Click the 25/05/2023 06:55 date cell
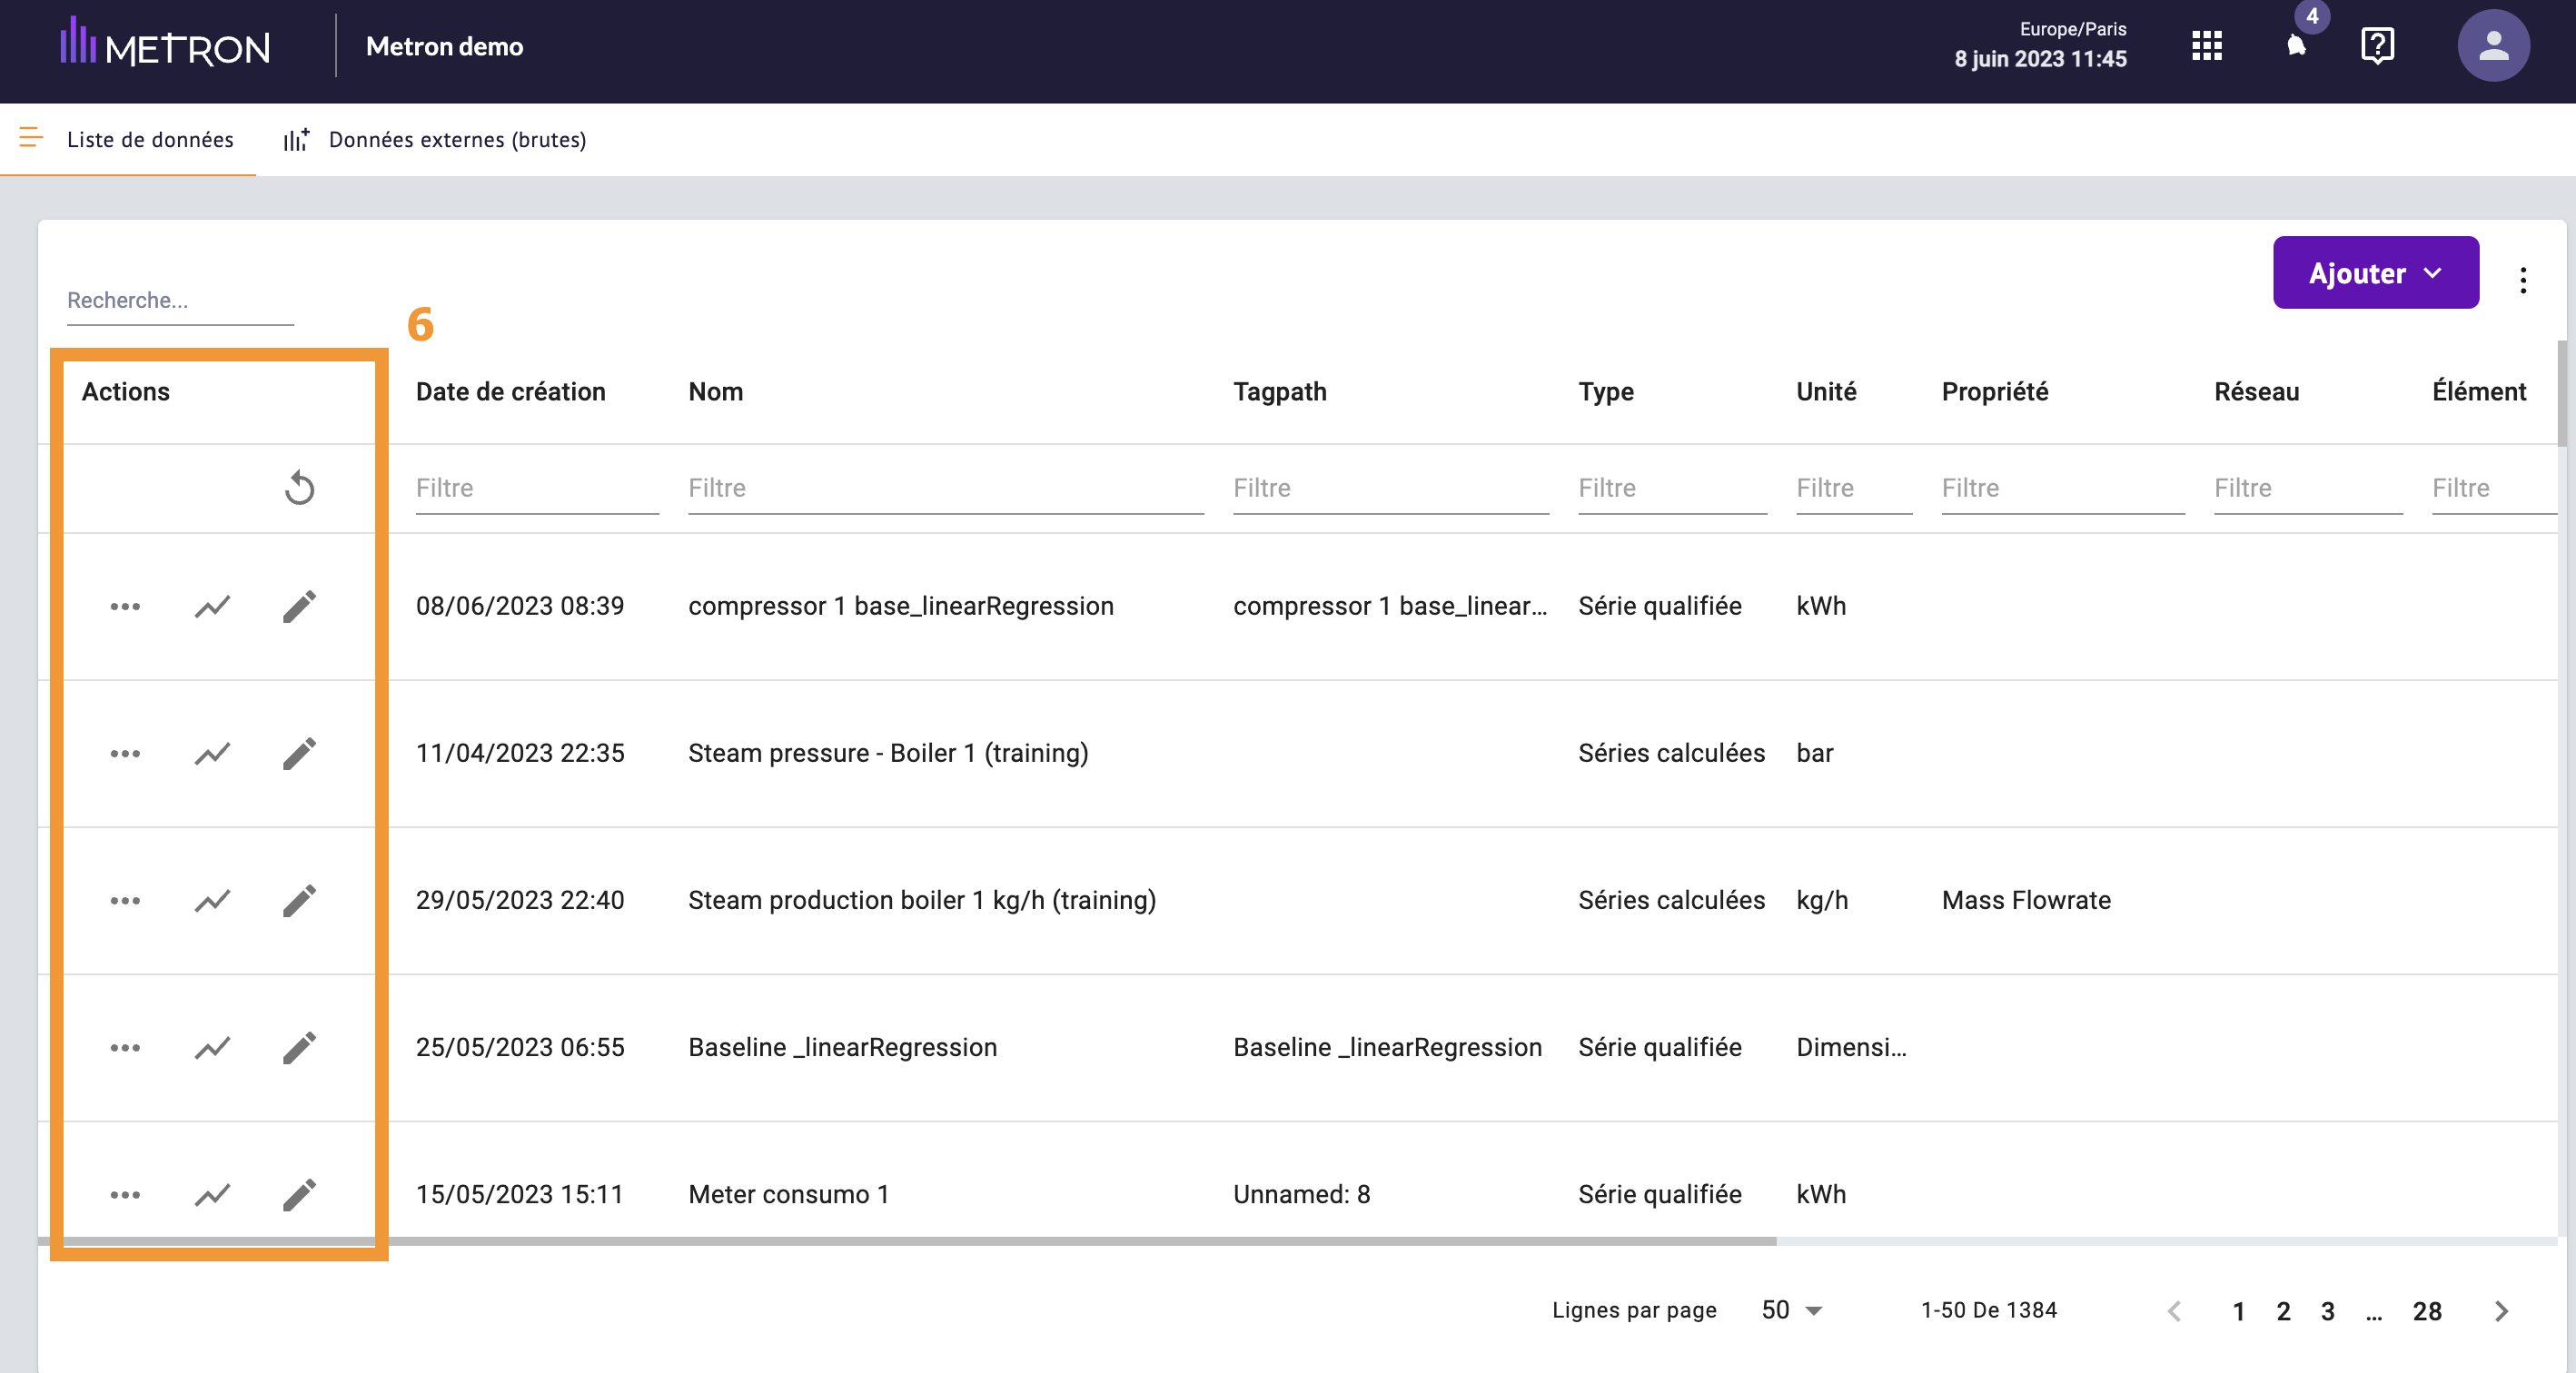The height and width of the screenshot is (1373, 2576). [x=520, y=1047]
